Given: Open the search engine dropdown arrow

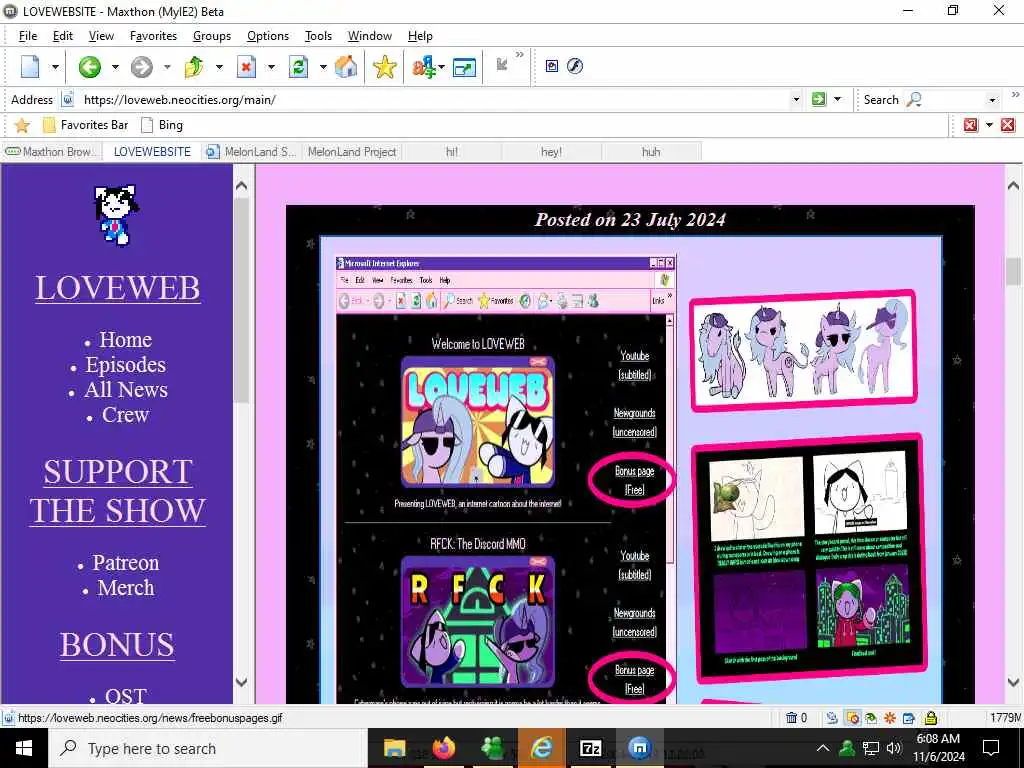Looking at the screenshot, I should click(993, 100).
